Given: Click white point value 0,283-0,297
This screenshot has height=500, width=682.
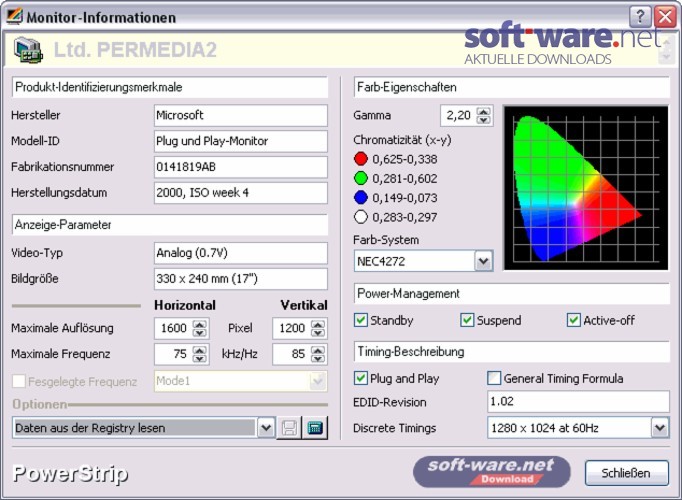Looking at the screenshot, I should pos(405,217).
